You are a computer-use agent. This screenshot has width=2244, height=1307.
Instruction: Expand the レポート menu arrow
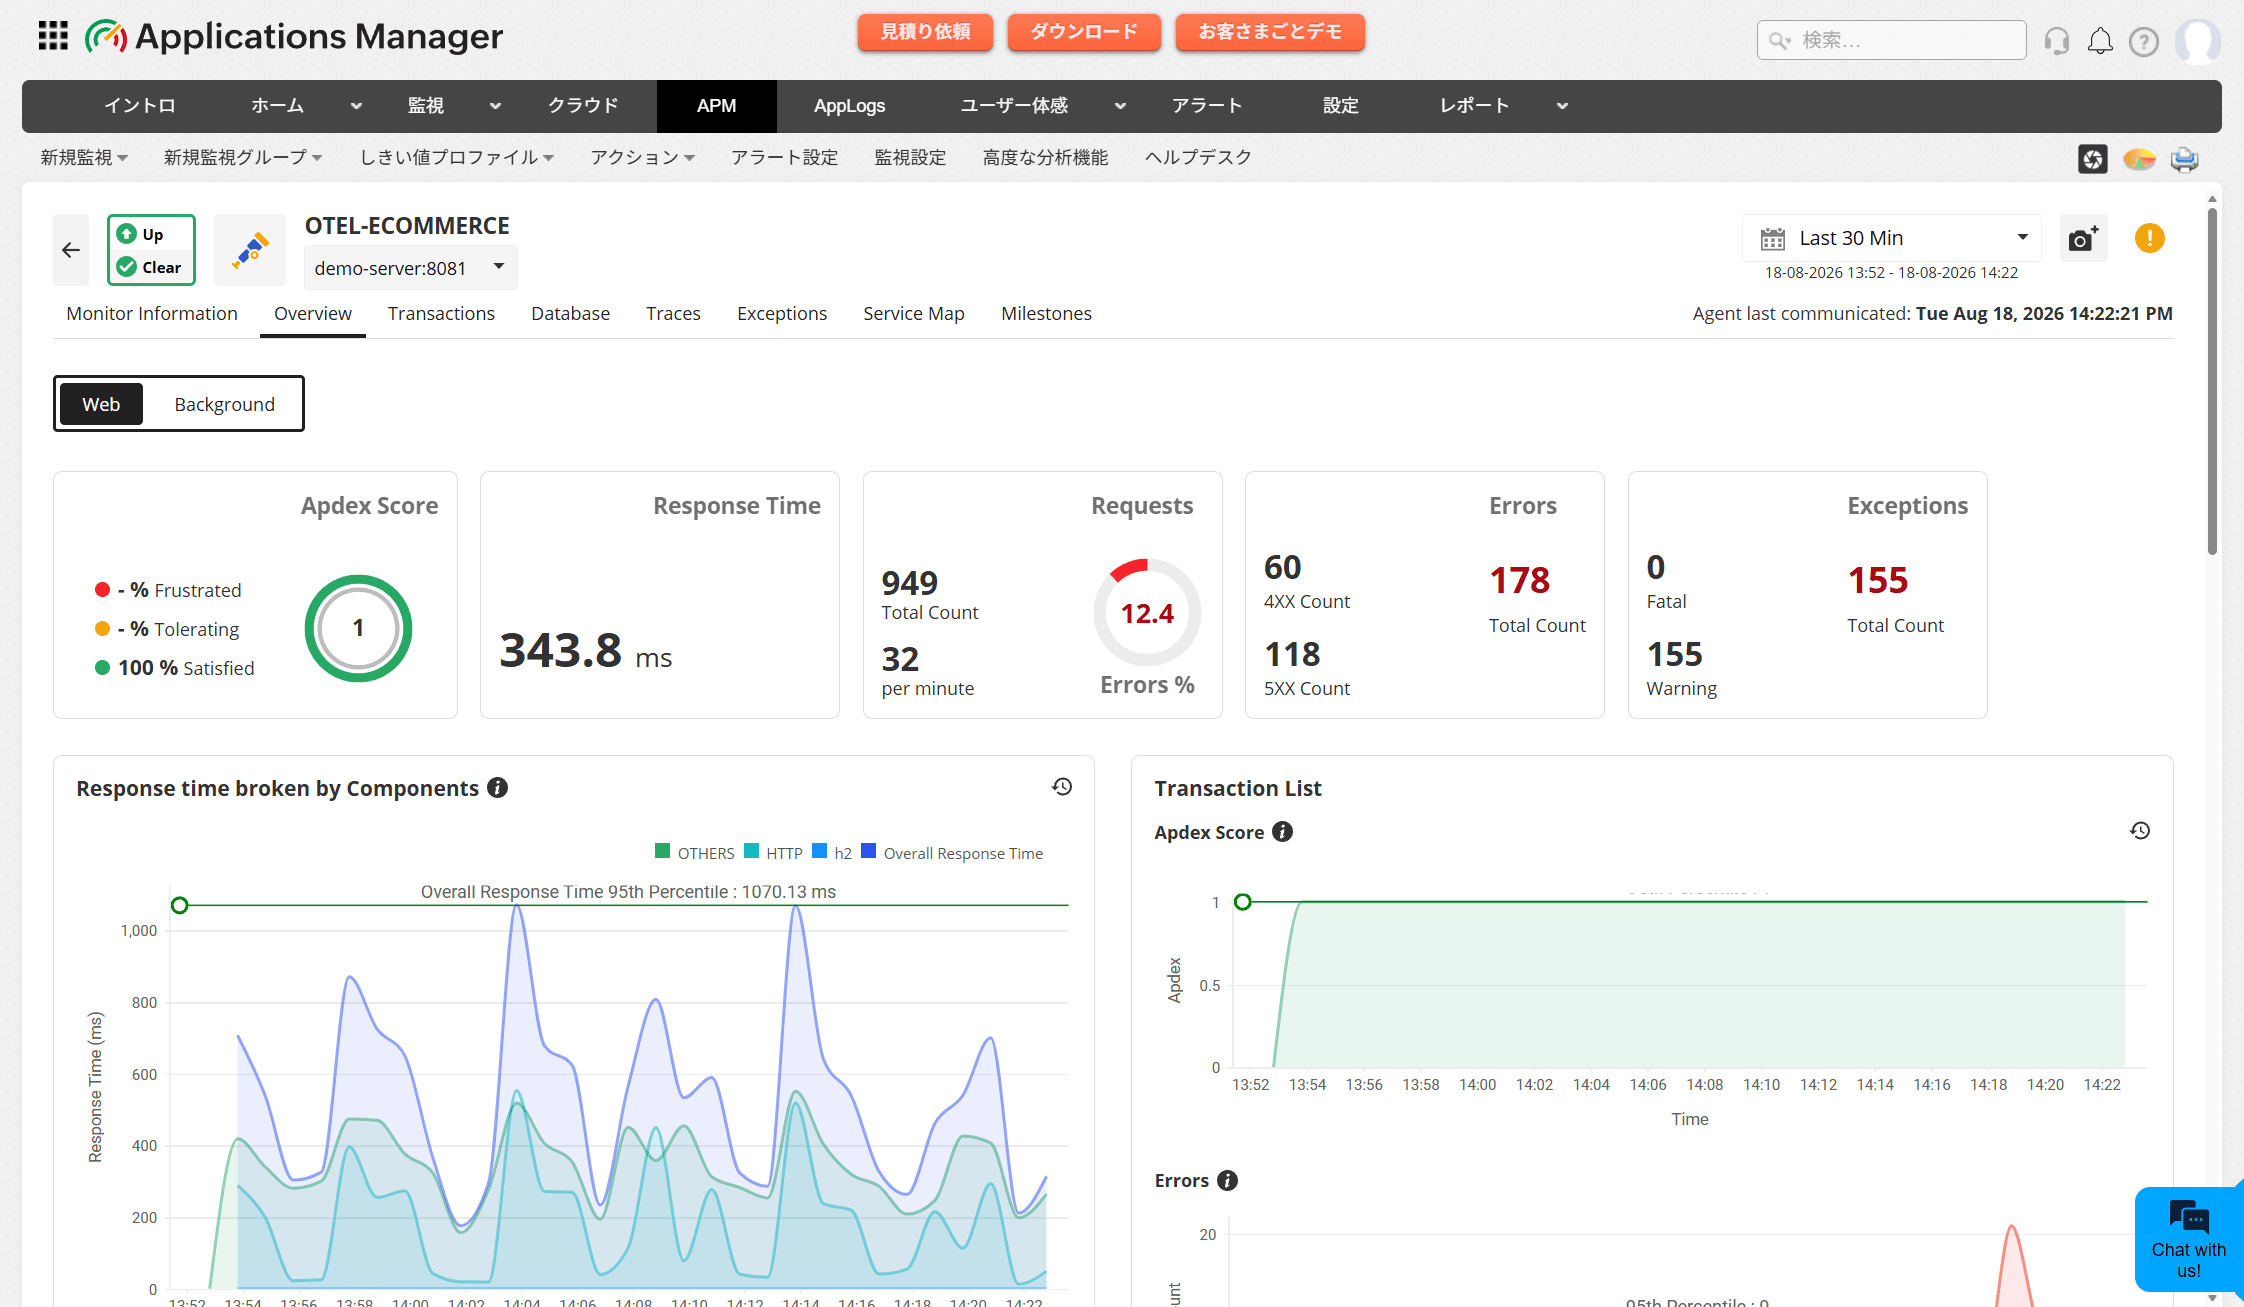click(x=1562, y=106)
